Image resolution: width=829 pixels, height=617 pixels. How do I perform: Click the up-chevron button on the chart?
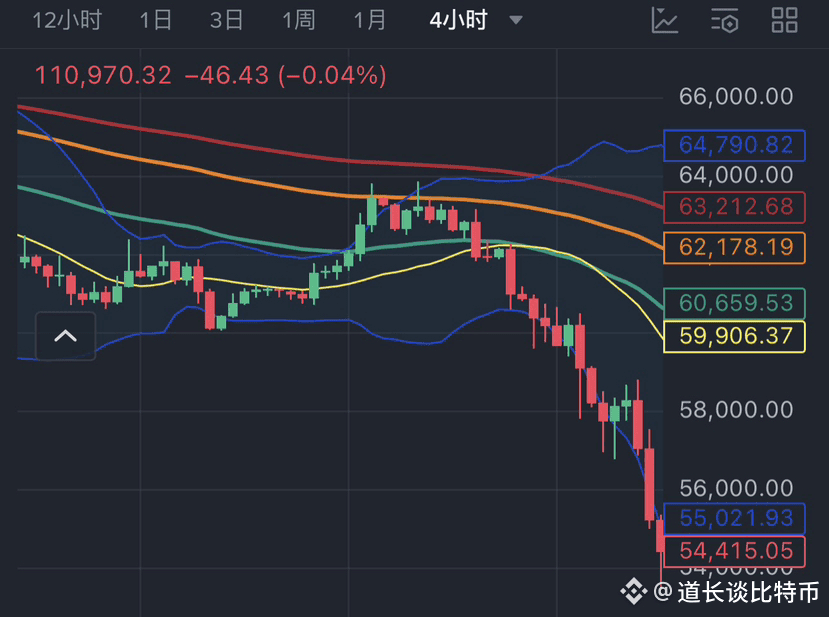coord(65,336)
